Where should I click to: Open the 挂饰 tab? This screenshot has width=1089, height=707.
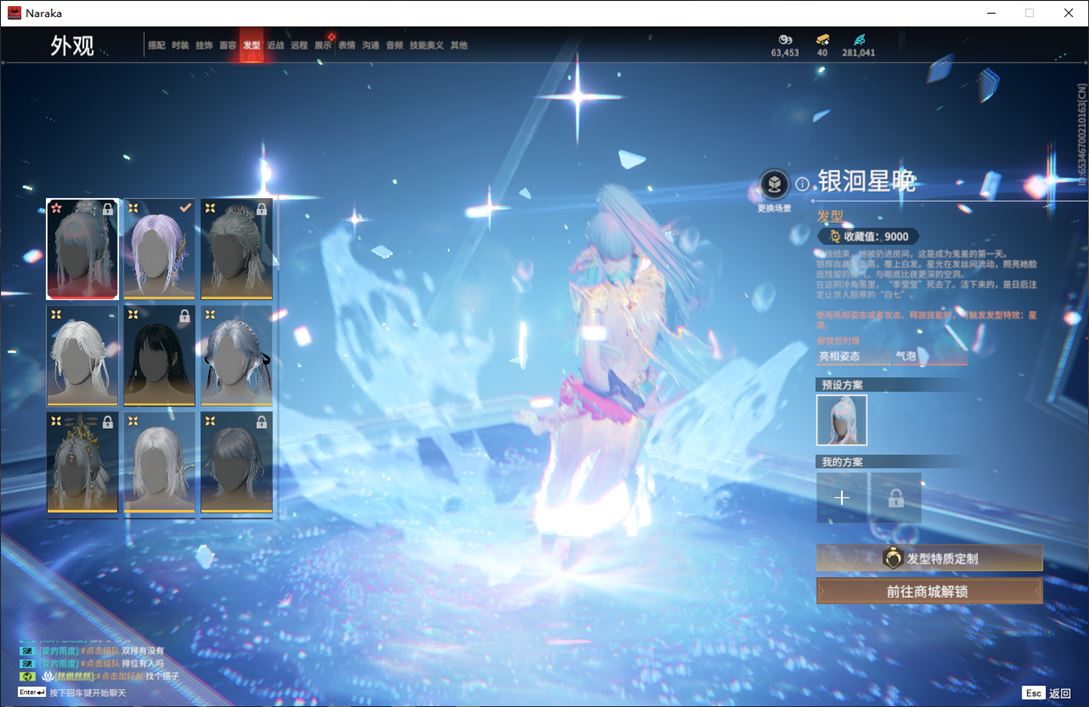click(x=203, y=45)
